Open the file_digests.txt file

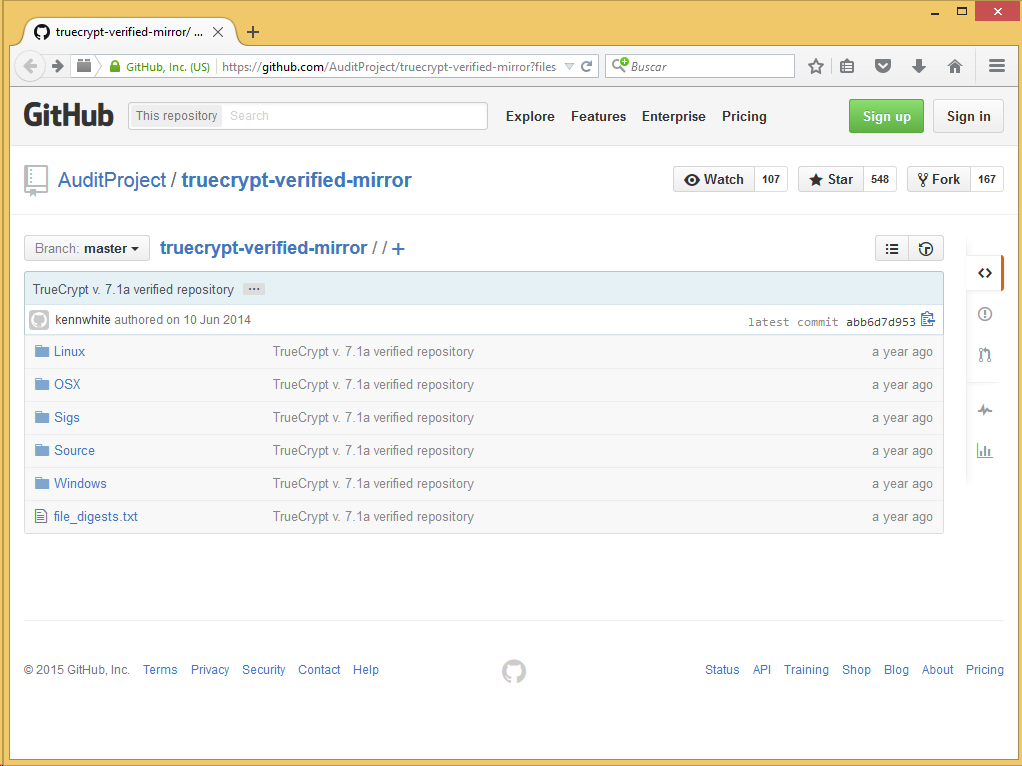pyautogui.click(x=96, y=516)
